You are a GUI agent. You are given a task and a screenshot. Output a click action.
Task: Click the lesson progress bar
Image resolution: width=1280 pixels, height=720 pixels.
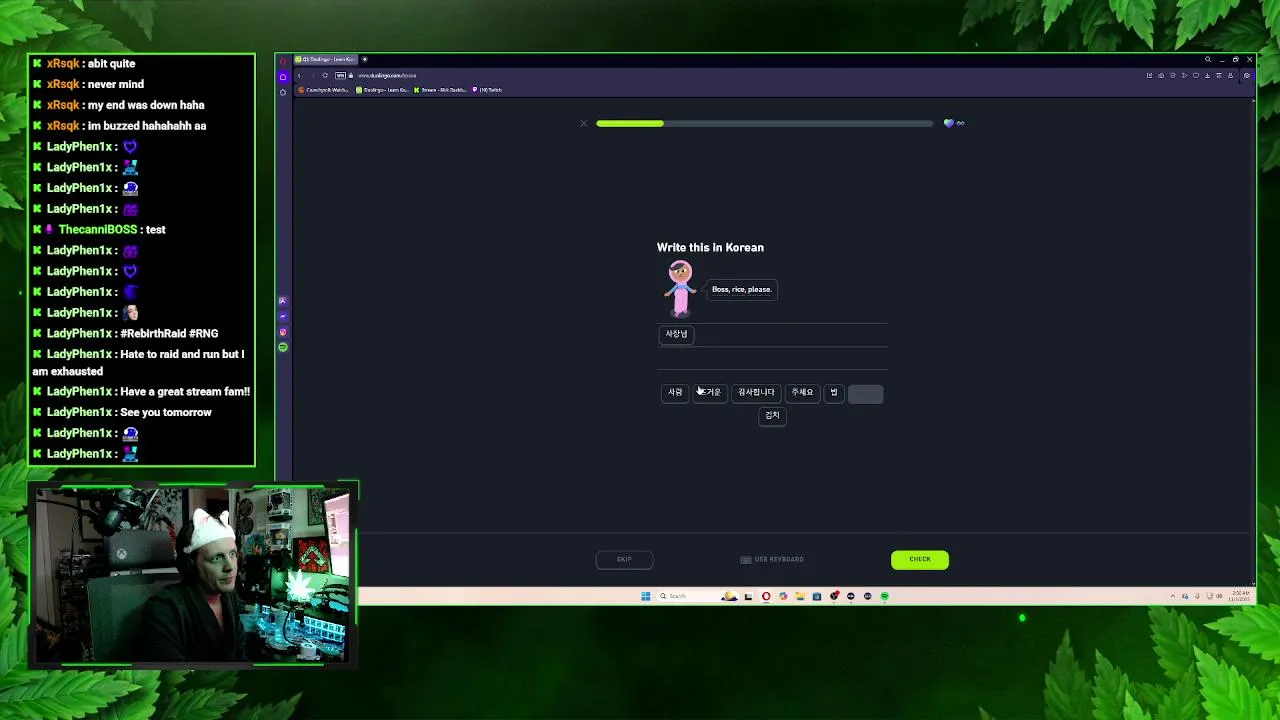point(765,123)
